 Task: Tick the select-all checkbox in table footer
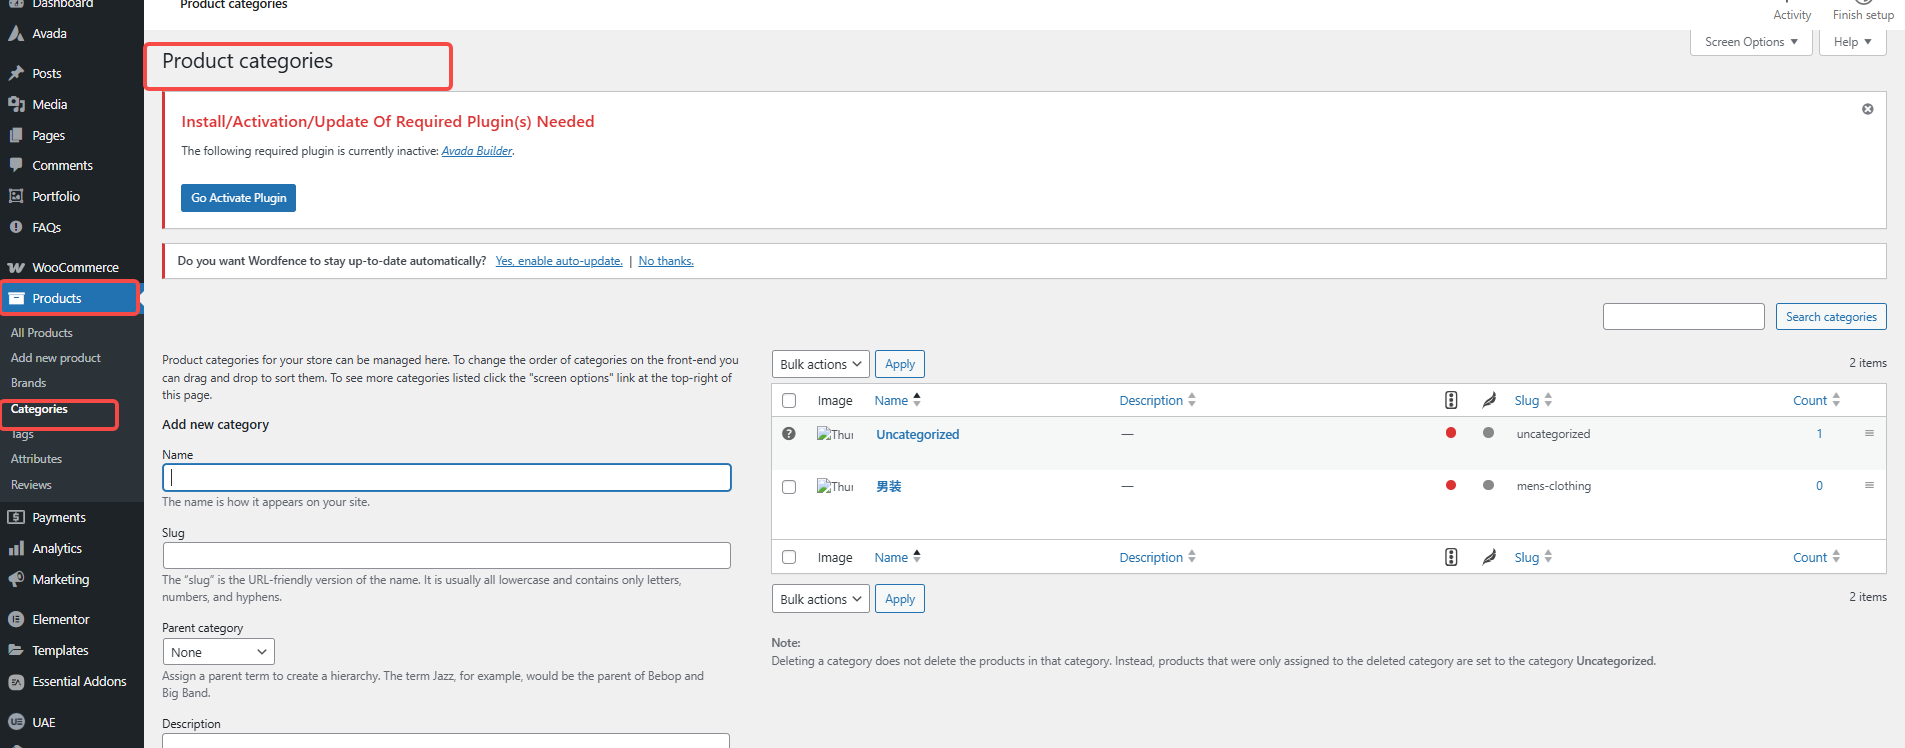point(789,558)
